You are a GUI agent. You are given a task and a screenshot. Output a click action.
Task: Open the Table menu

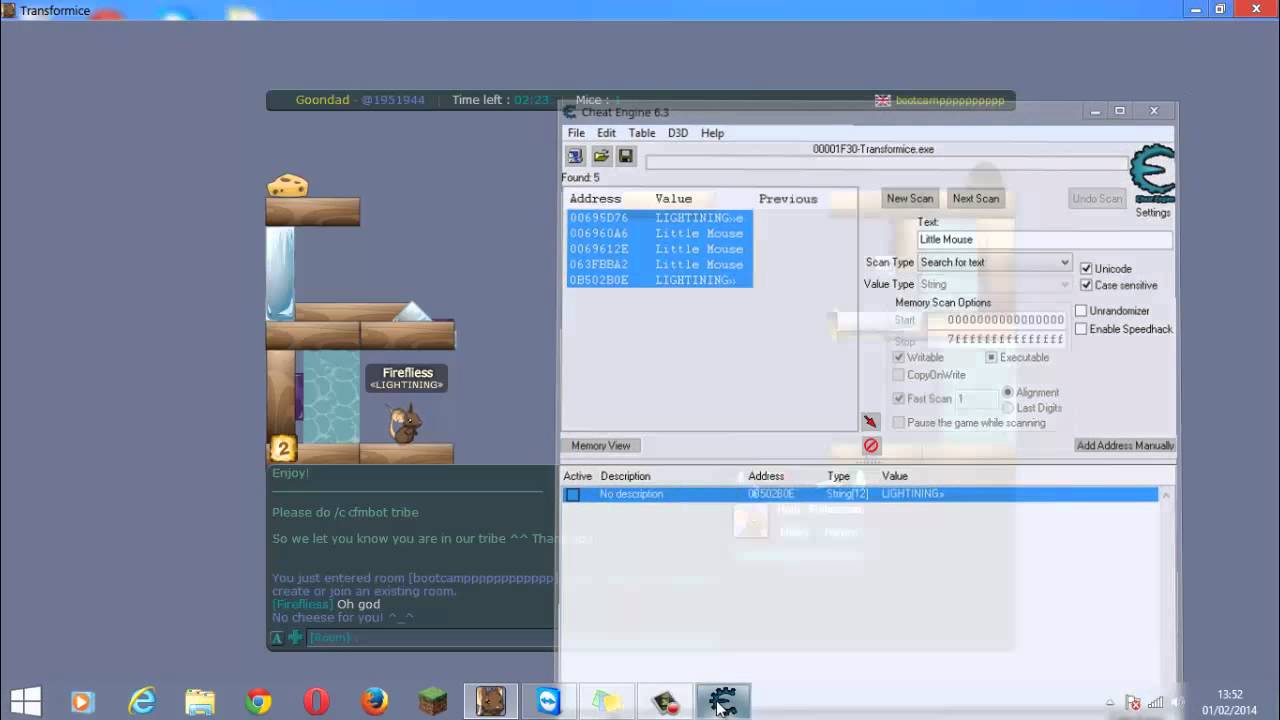point(642,133)
